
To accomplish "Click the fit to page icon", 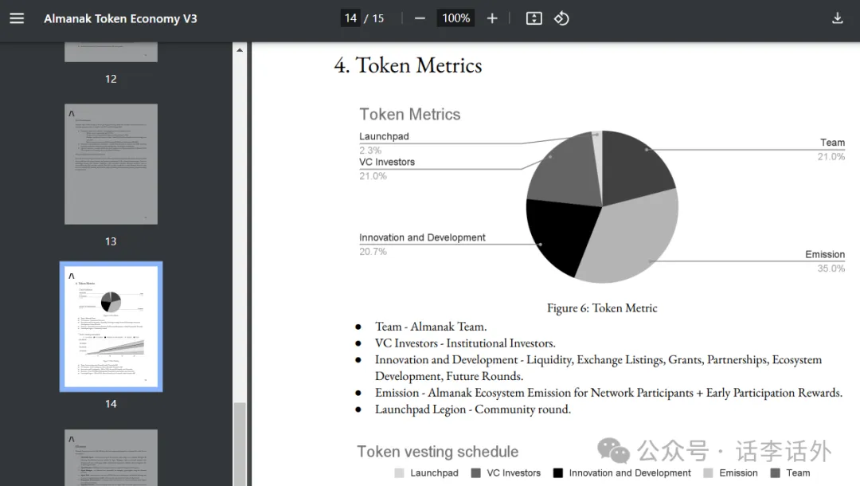I will [534, 18].
